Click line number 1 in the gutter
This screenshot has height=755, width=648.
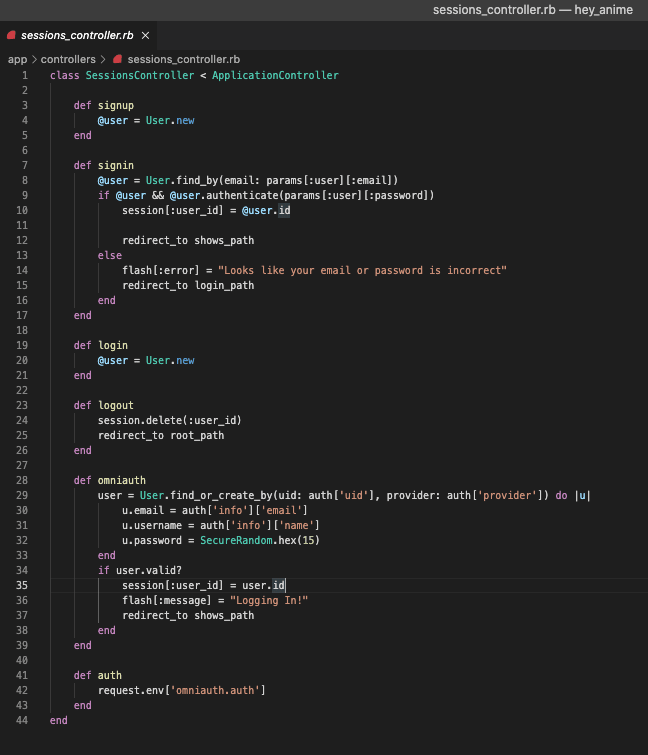click(25, 75)
